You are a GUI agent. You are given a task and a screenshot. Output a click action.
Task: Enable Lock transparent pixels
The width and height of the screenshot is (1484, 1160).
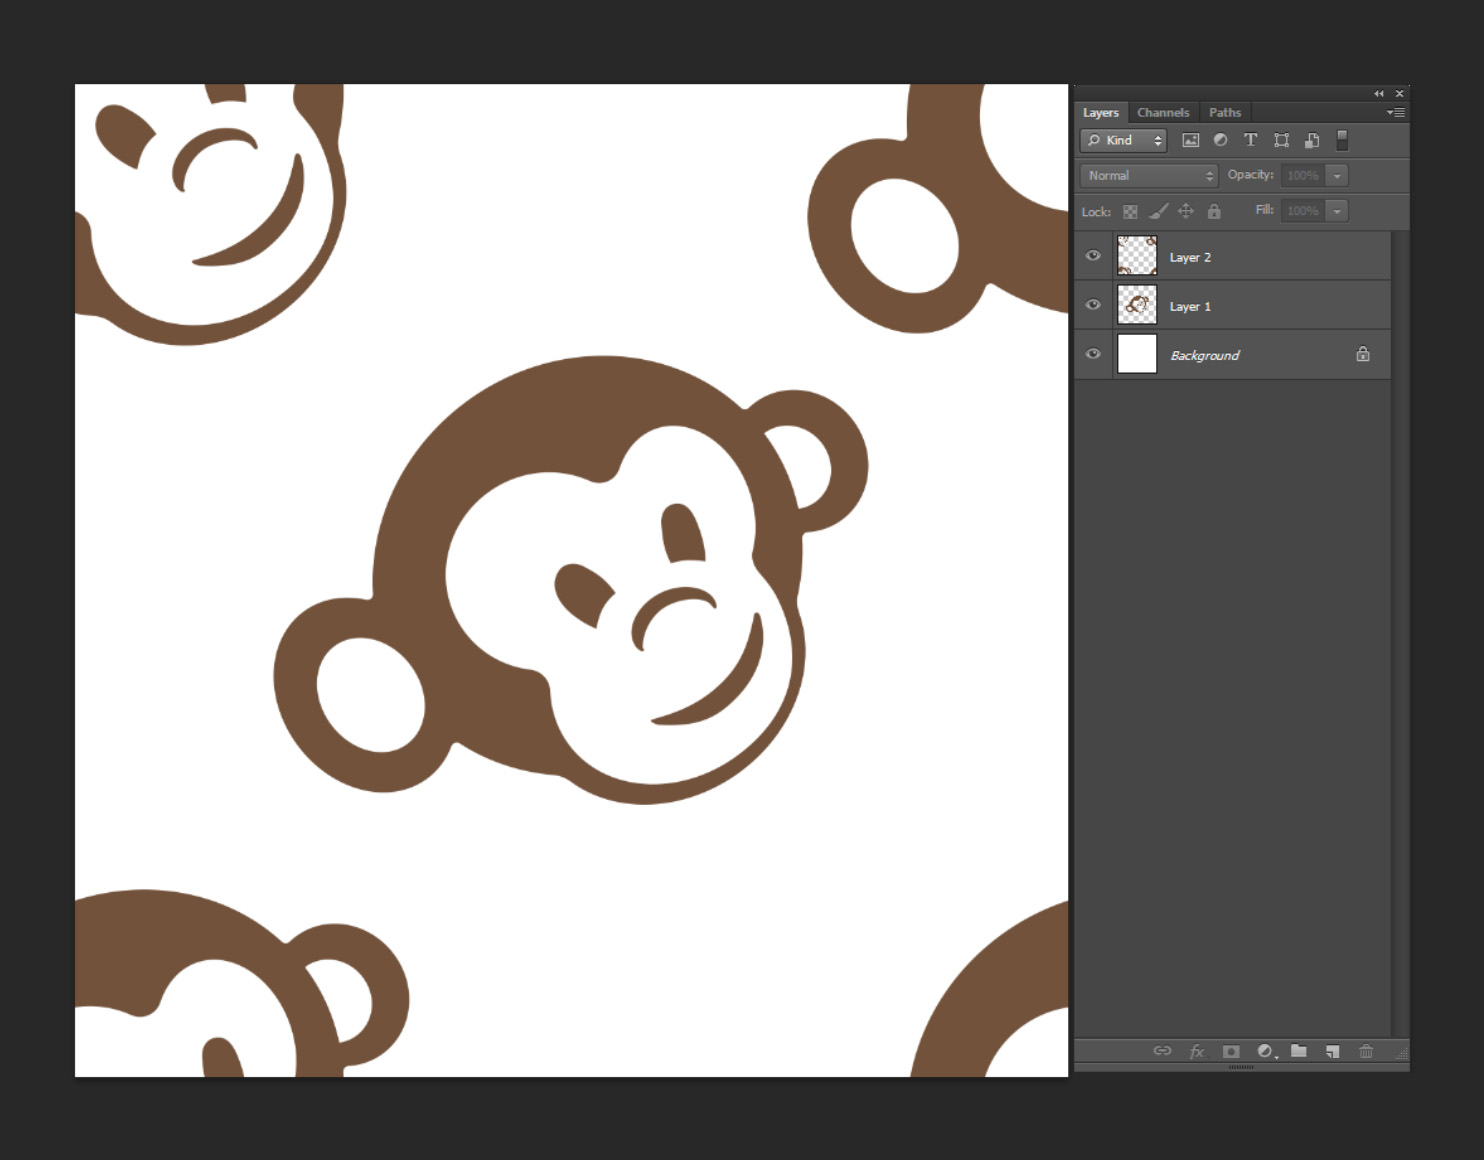(x=1130, y=211)
